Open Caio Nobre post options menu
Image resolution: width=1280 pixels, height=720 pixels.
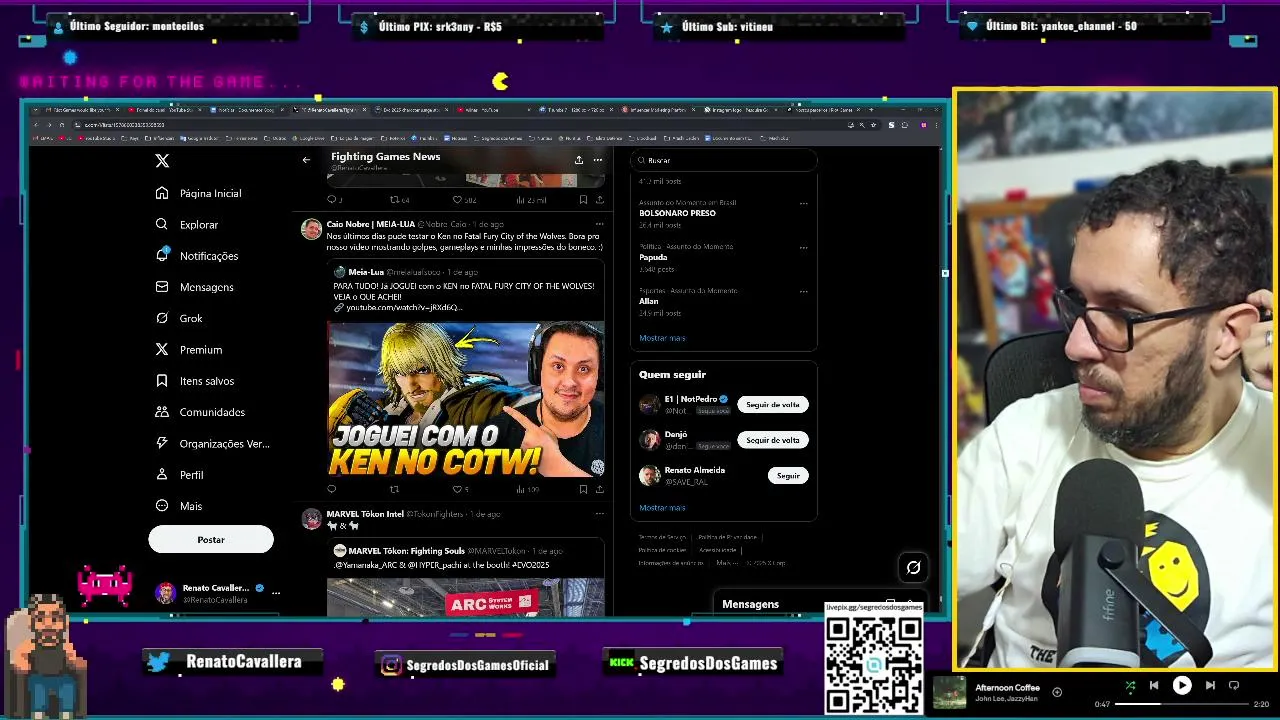[x=599, y=224]
